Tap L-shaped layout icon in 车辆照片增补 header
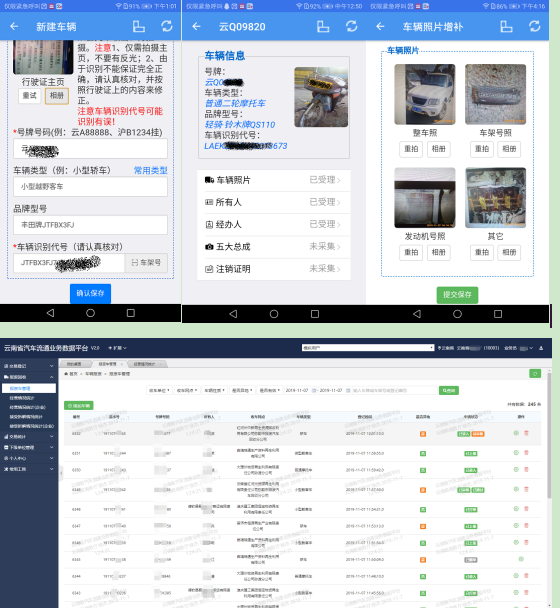The width and height of the screenshot is (560, 608). pos(506,26)
